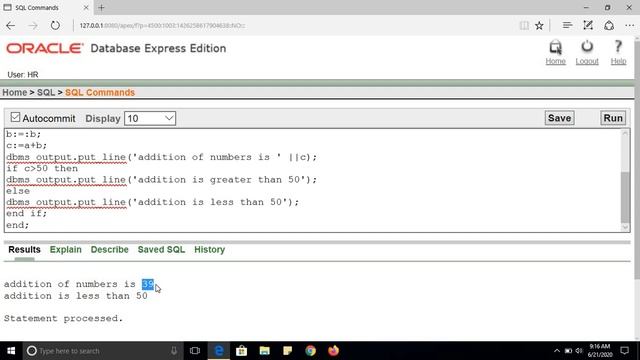Click the Help text link
The width and height of the screenshot is (640, 360).
click(x=618, y=61)
